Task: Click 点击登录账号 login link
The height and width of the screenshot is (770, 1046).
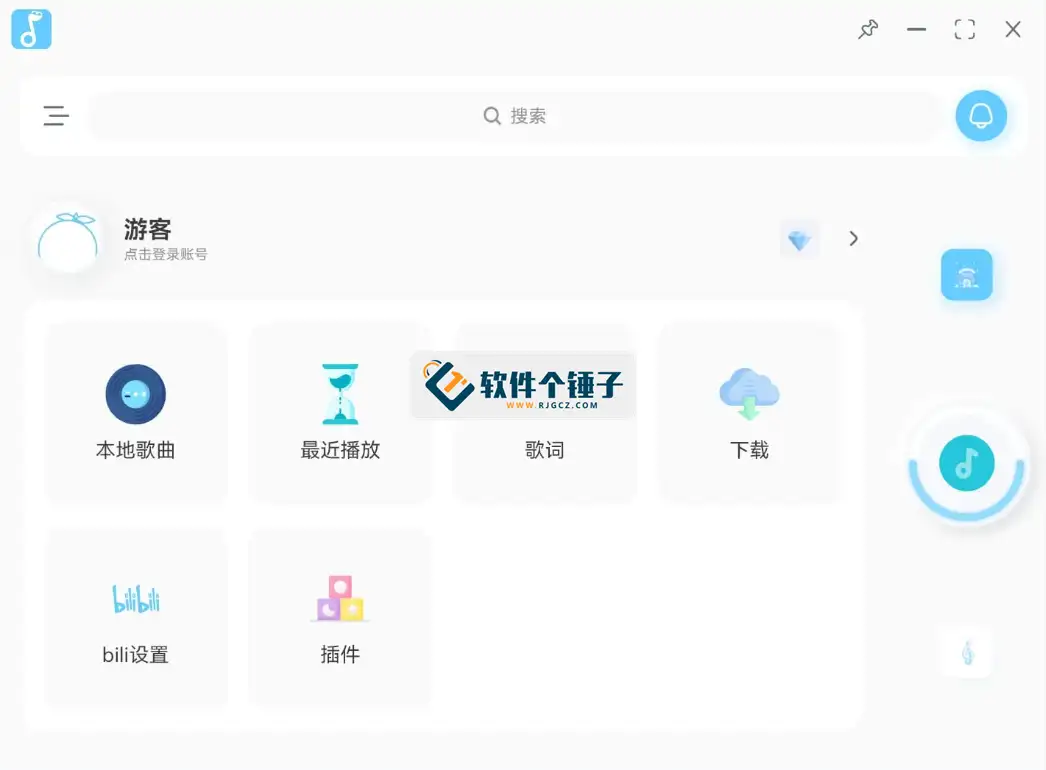Action: tap(166, 255)
